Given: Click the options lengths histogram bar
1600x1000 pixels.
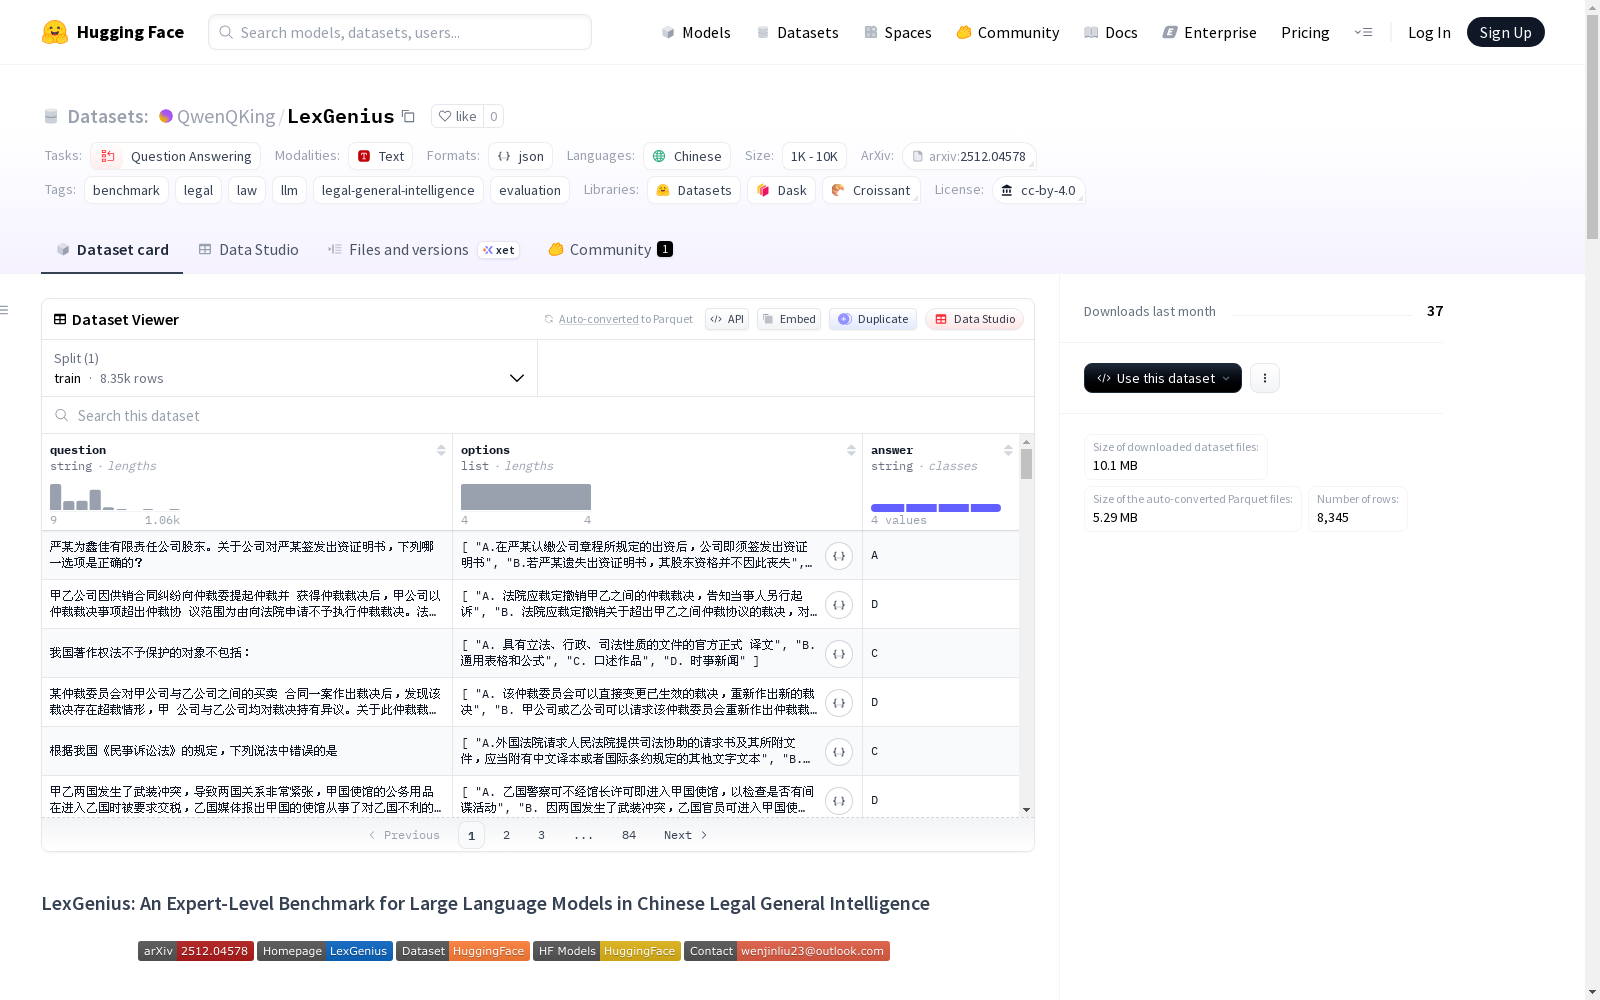Looking at the screenshot, I should tap(526, 497).
